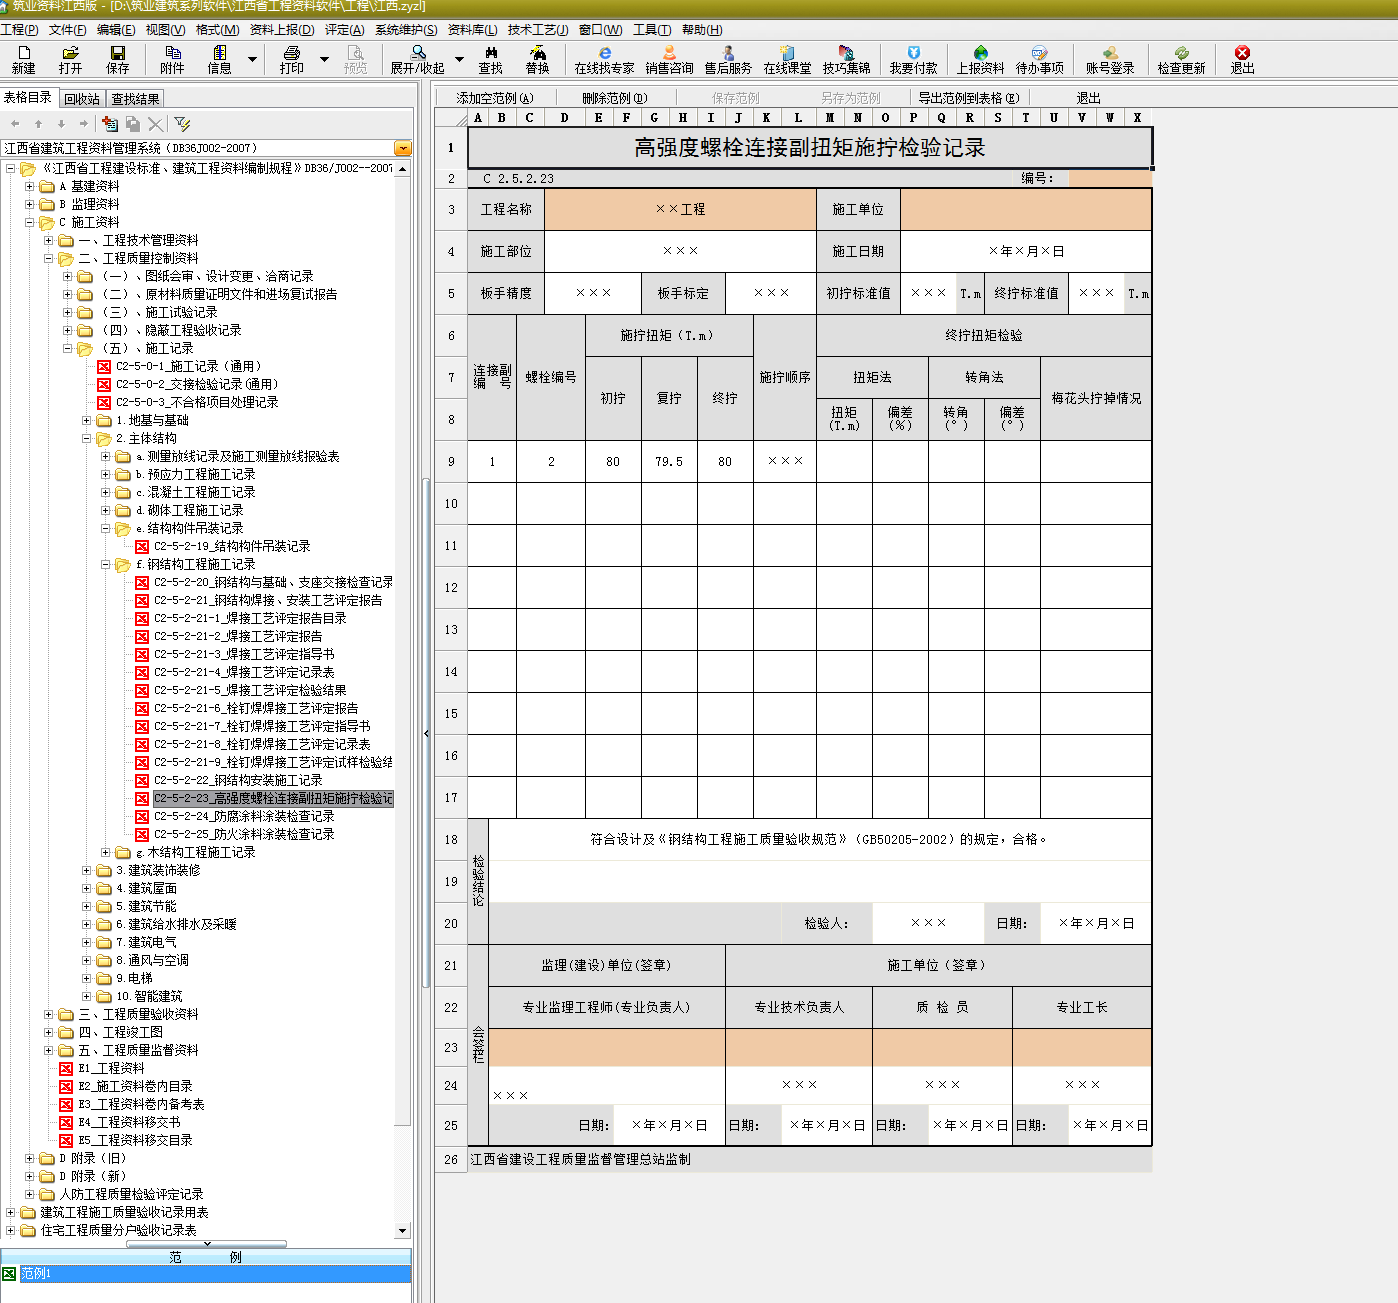Click 上报资料 upload data icon
1398x1303 pixels.
pos(980,59)
